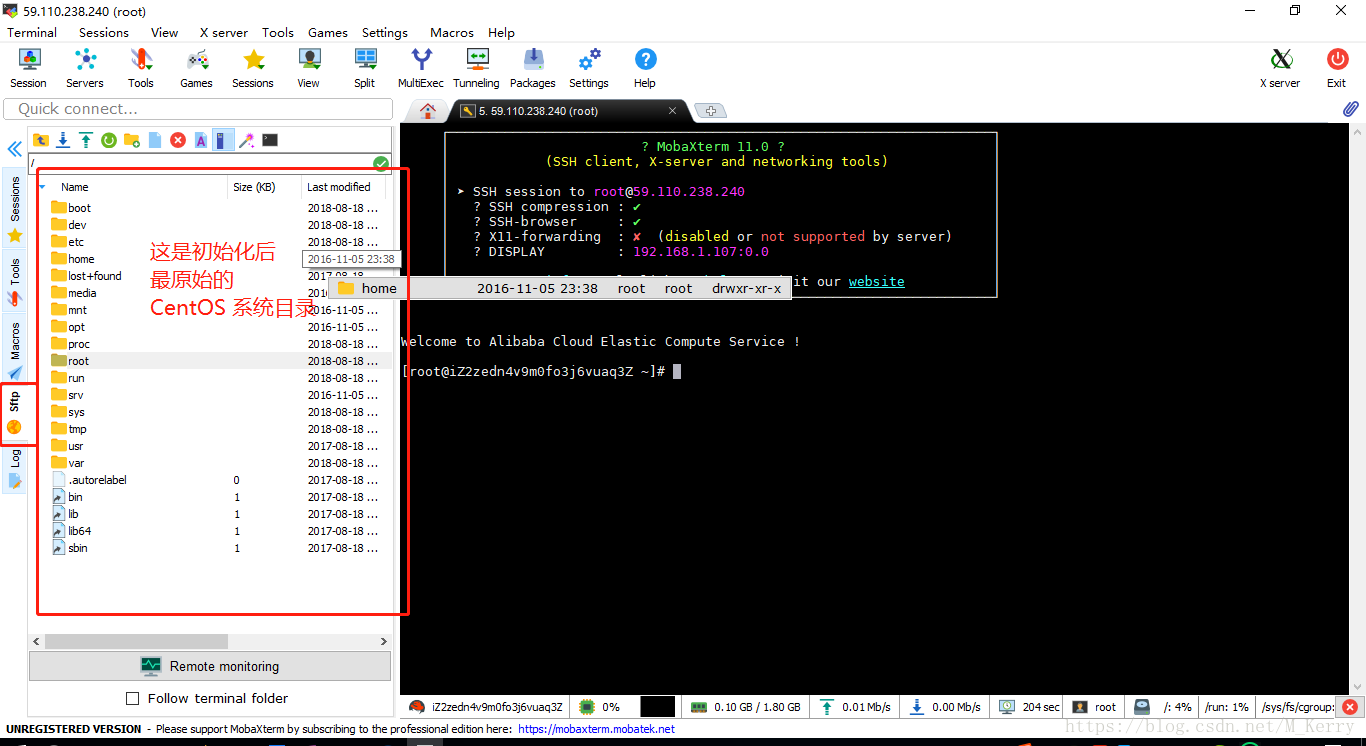
Task: Open the mobaxterm.mobatek.net link
Action: (596, 729)
